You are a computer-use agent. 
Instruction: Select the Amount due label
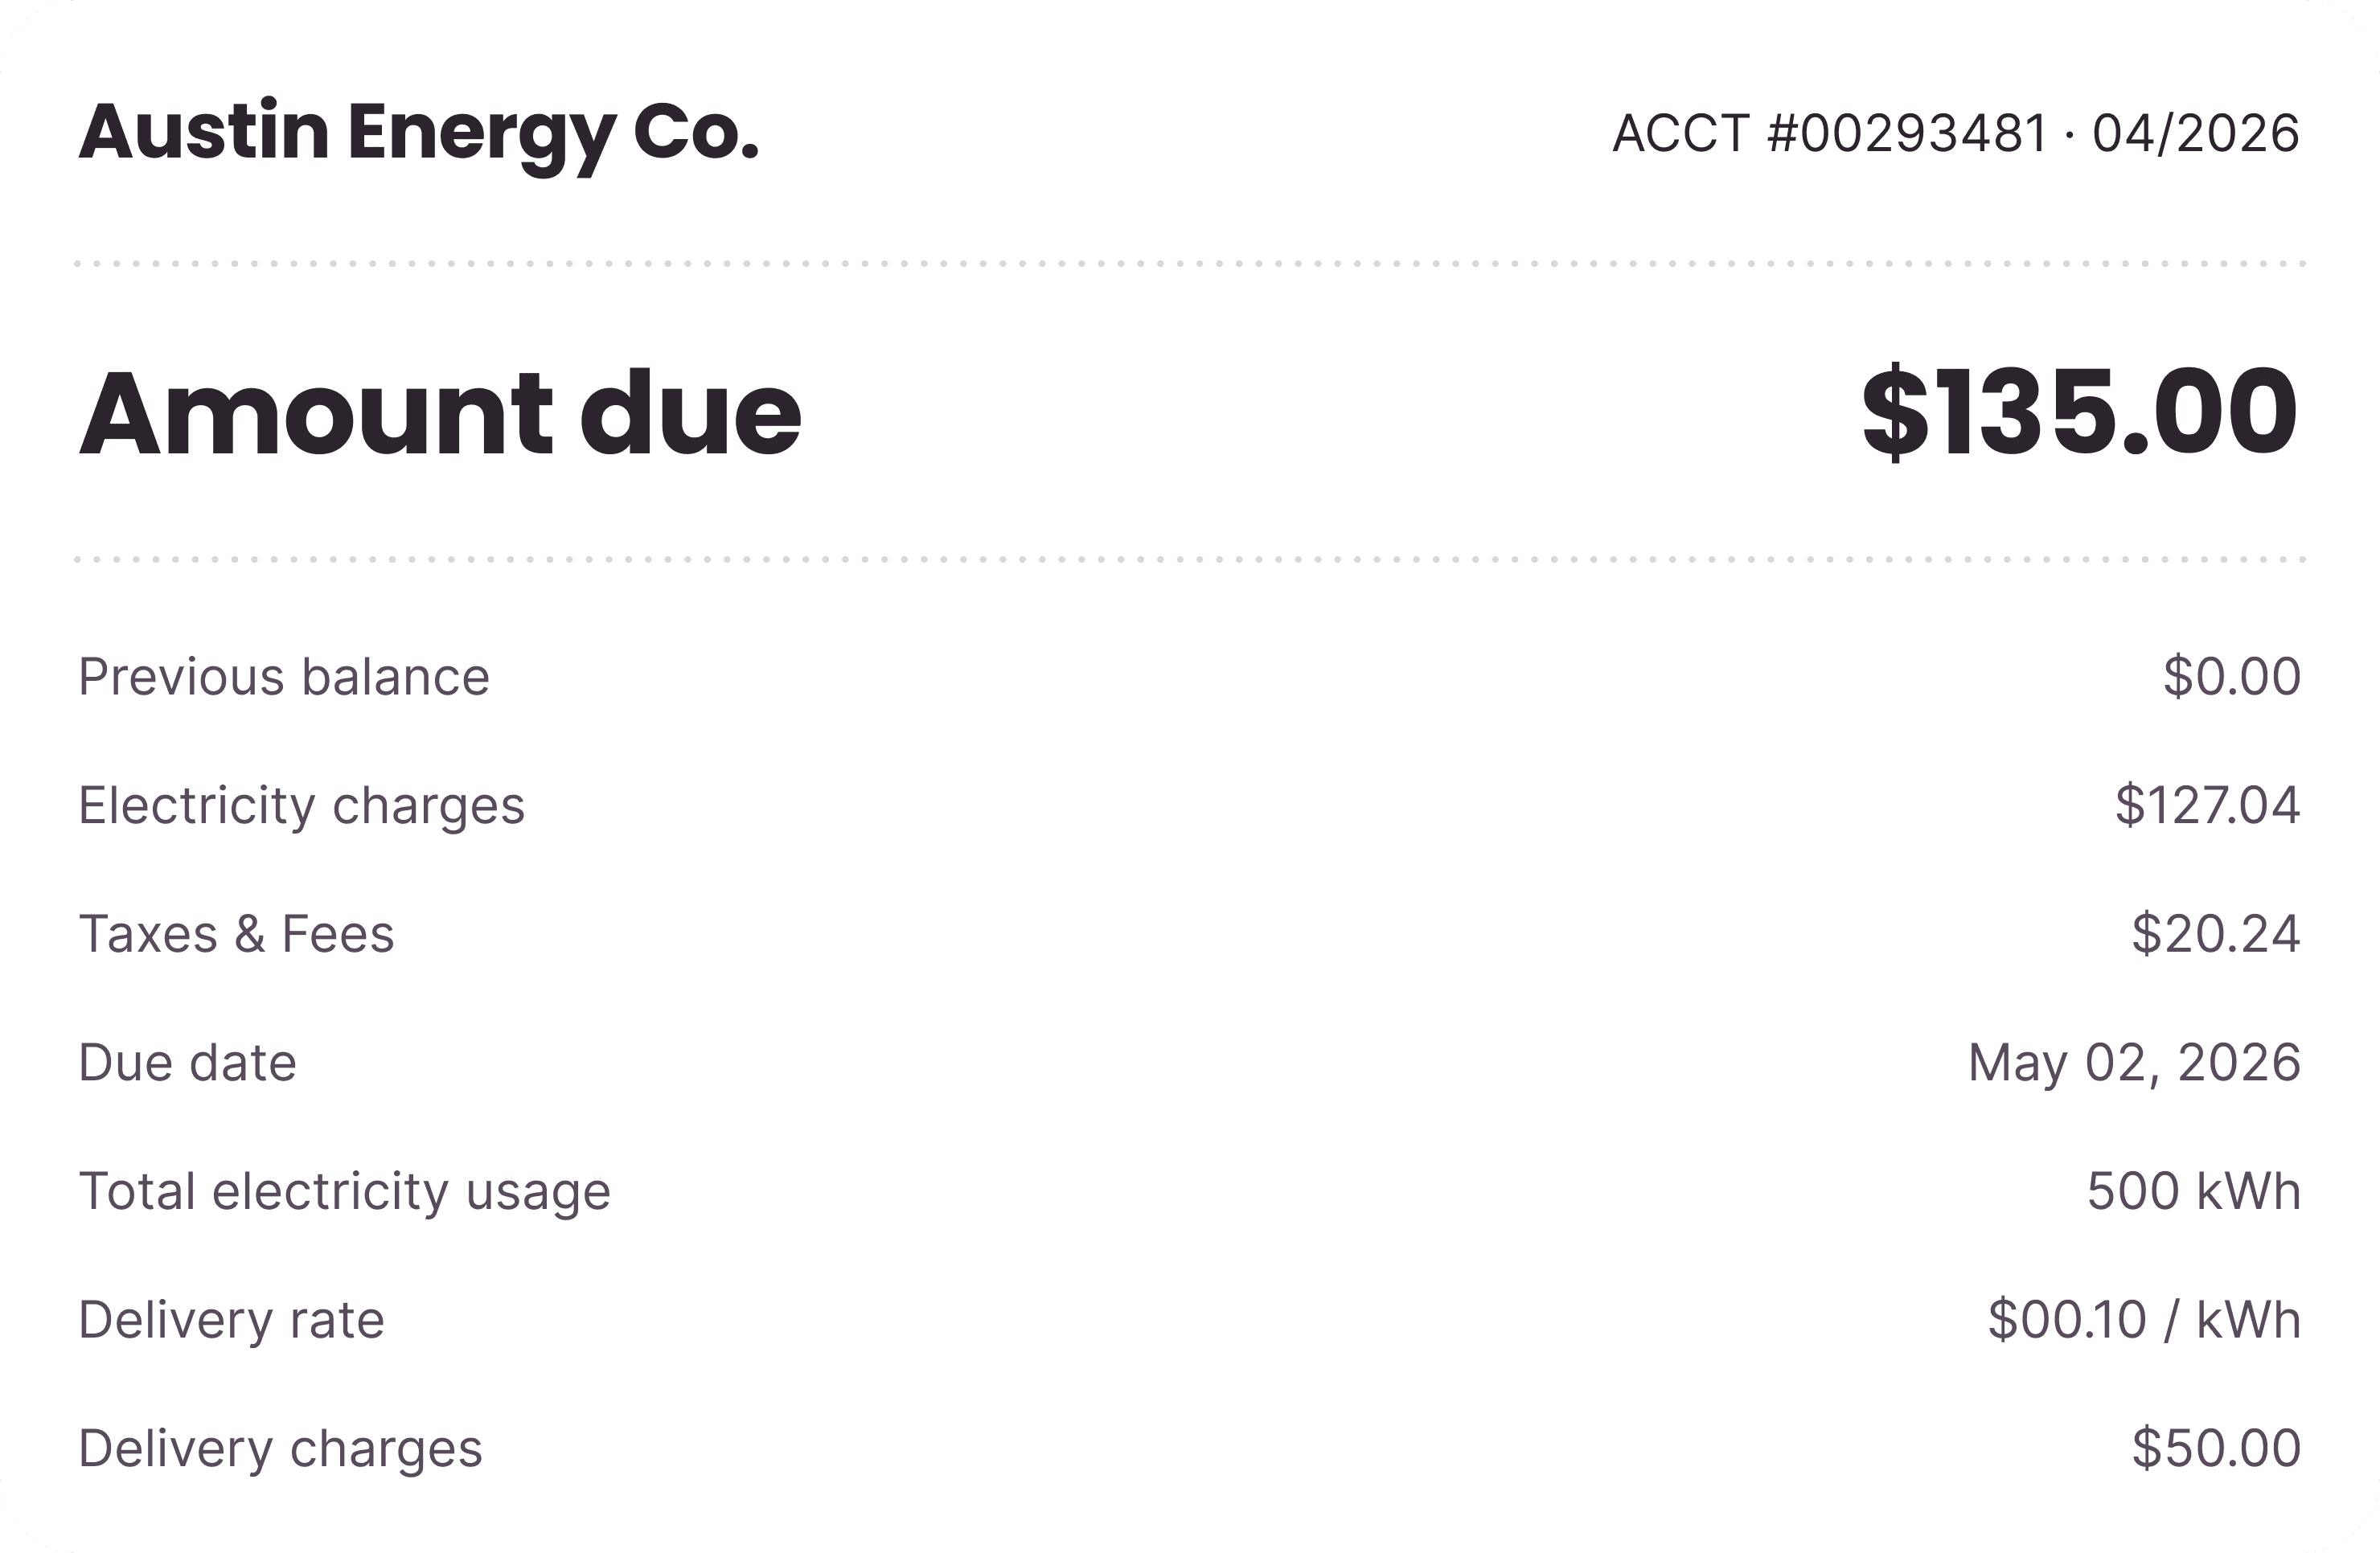point(440,413)
